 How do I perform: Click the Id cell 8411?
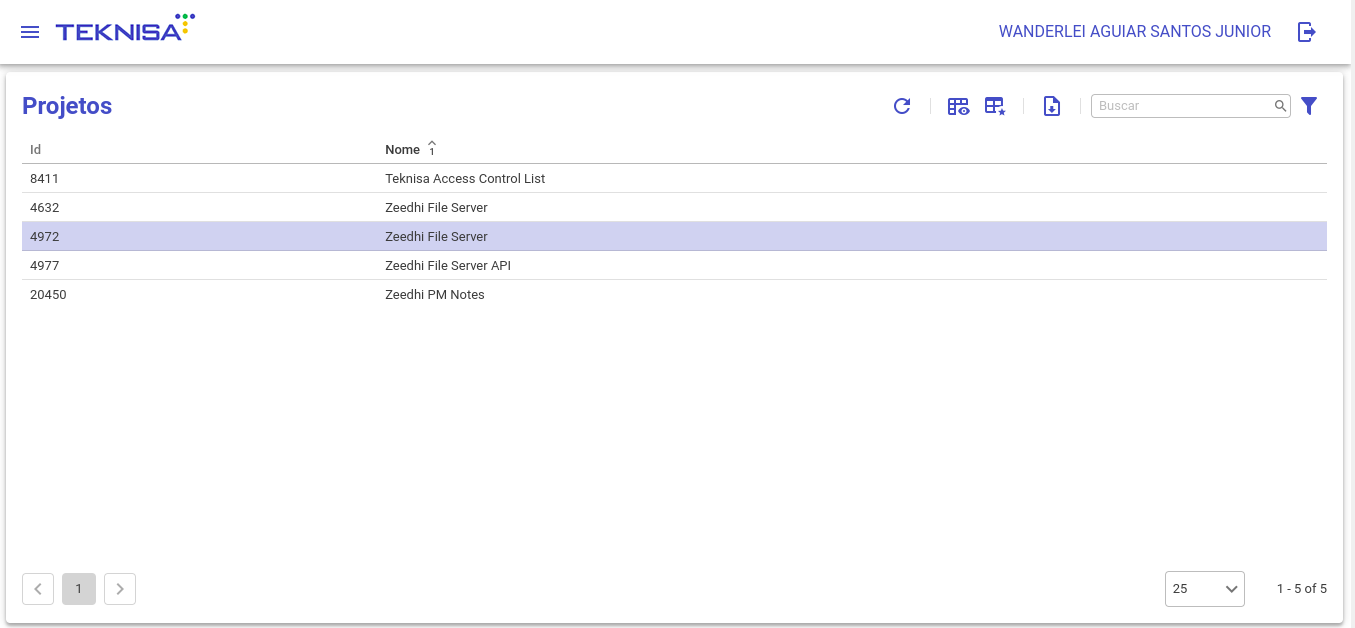pos(44,179)
